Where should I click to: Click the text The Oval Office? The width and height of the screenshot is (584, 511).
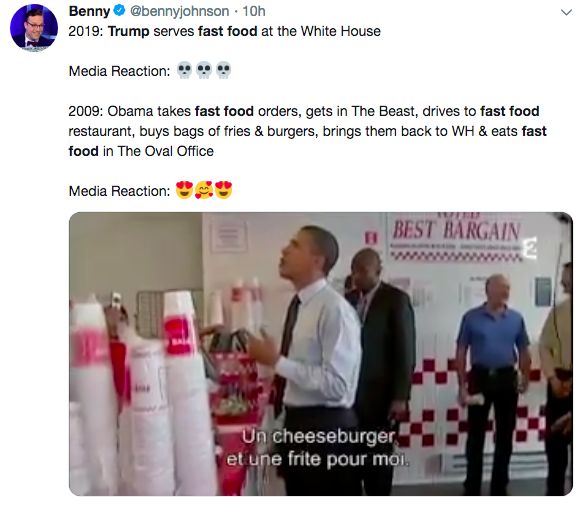166,151
